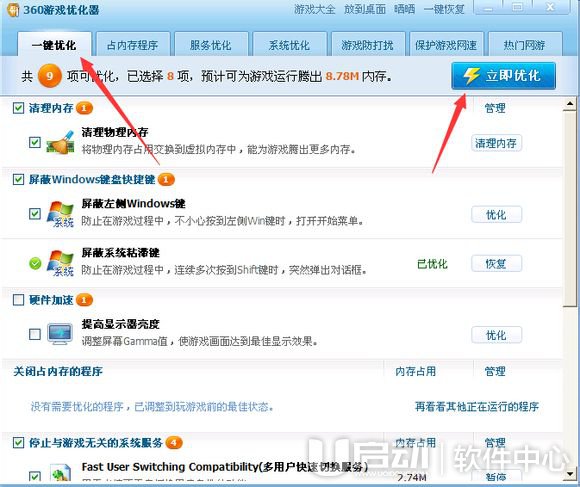Click the 管理 header in 关闭占内存的程序 row
580x487 pixels.
click(x=495, y=371)
